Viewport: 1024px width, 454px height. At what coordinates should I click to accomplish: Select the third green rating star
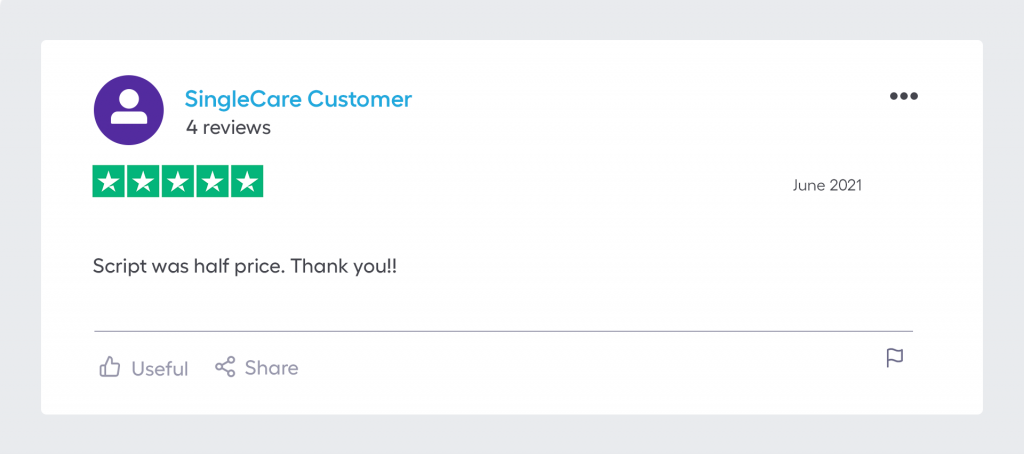click(x=178, y=181)
